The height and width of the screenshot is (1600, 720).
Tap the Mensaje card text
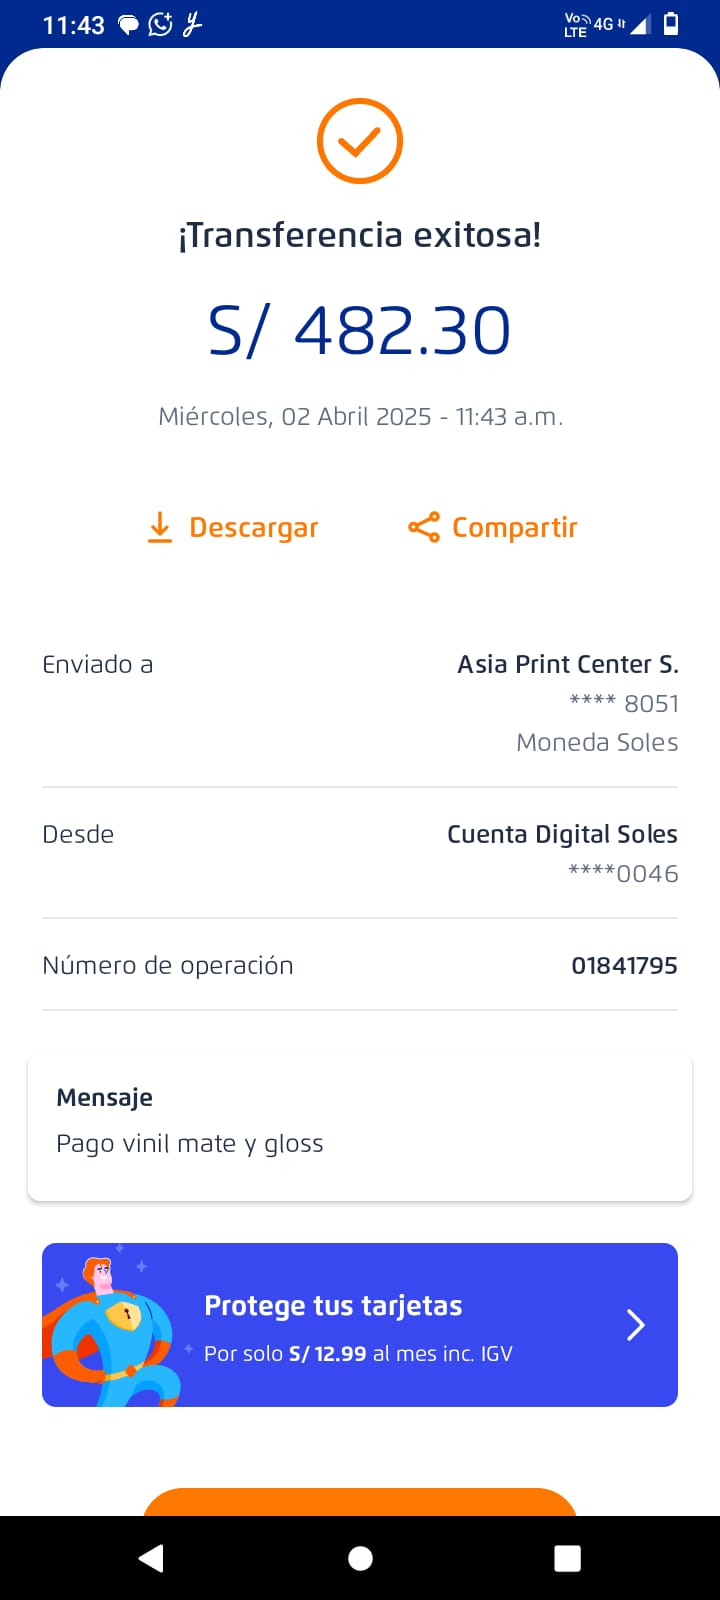pyautogui.click(x=190, y=1143)
